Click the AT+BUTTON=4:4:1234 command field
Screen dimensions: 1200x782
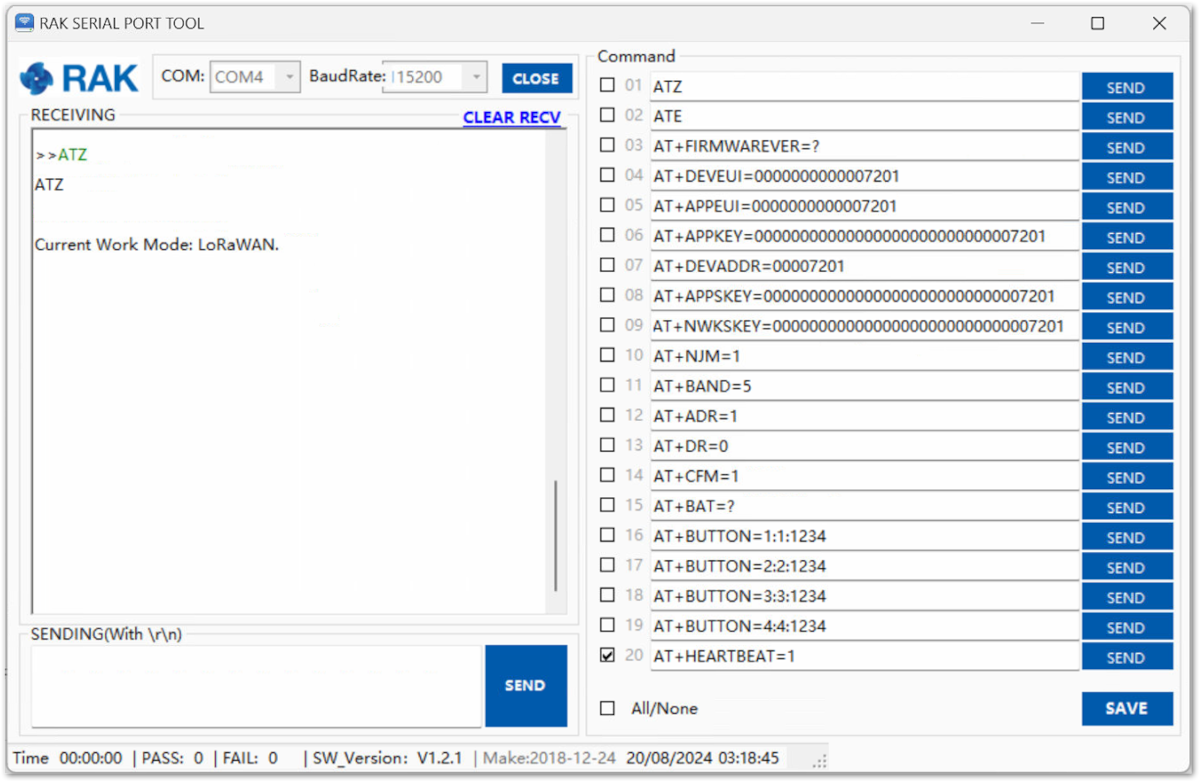pos(865,626)
